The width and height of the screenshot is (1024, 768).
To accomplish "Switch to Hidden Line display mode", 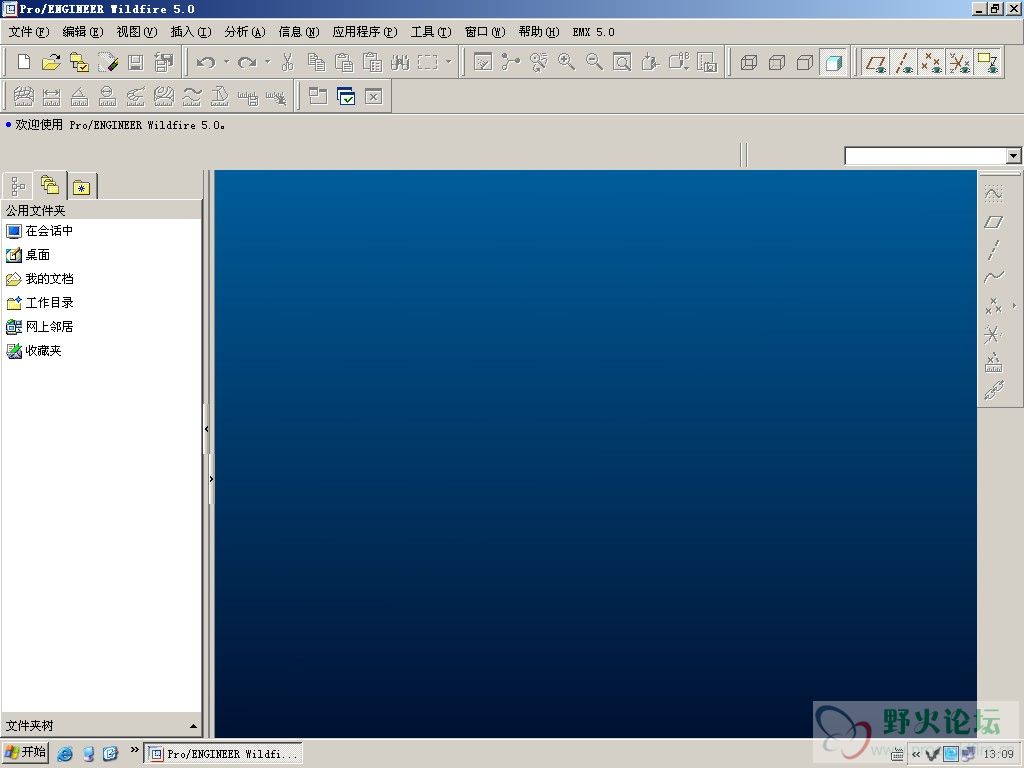I will tap(776, 62).
